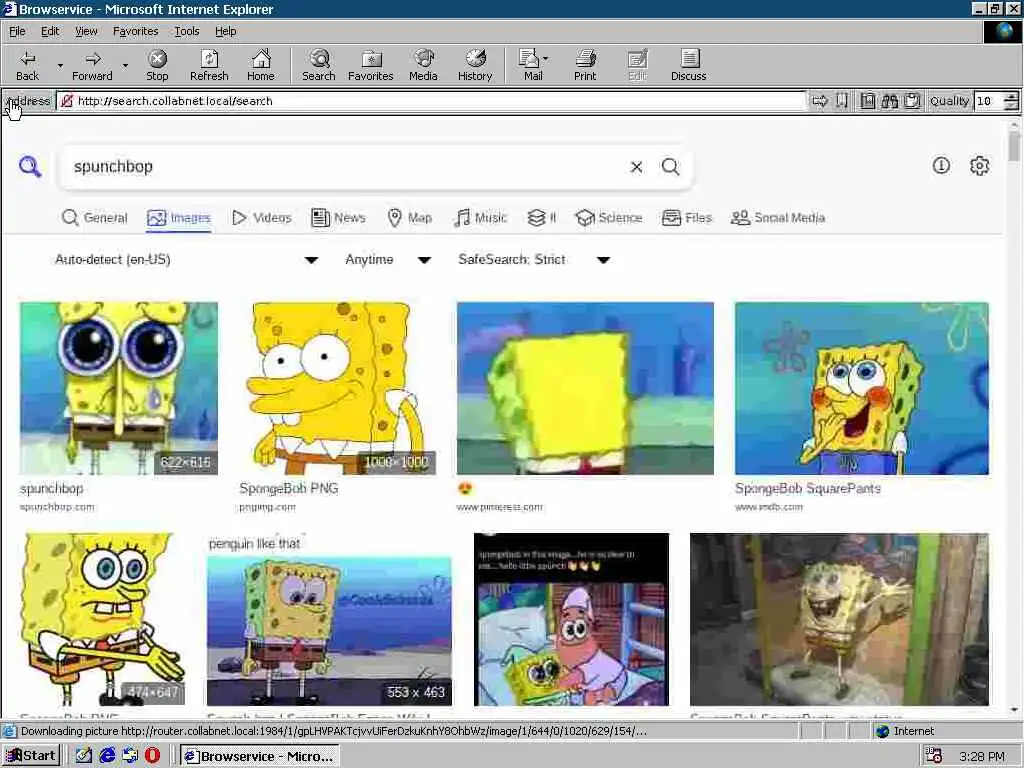1024x768 pixels.
Task: Click the system tray clock 3:28 PM
Action: [x=982, y=756]
